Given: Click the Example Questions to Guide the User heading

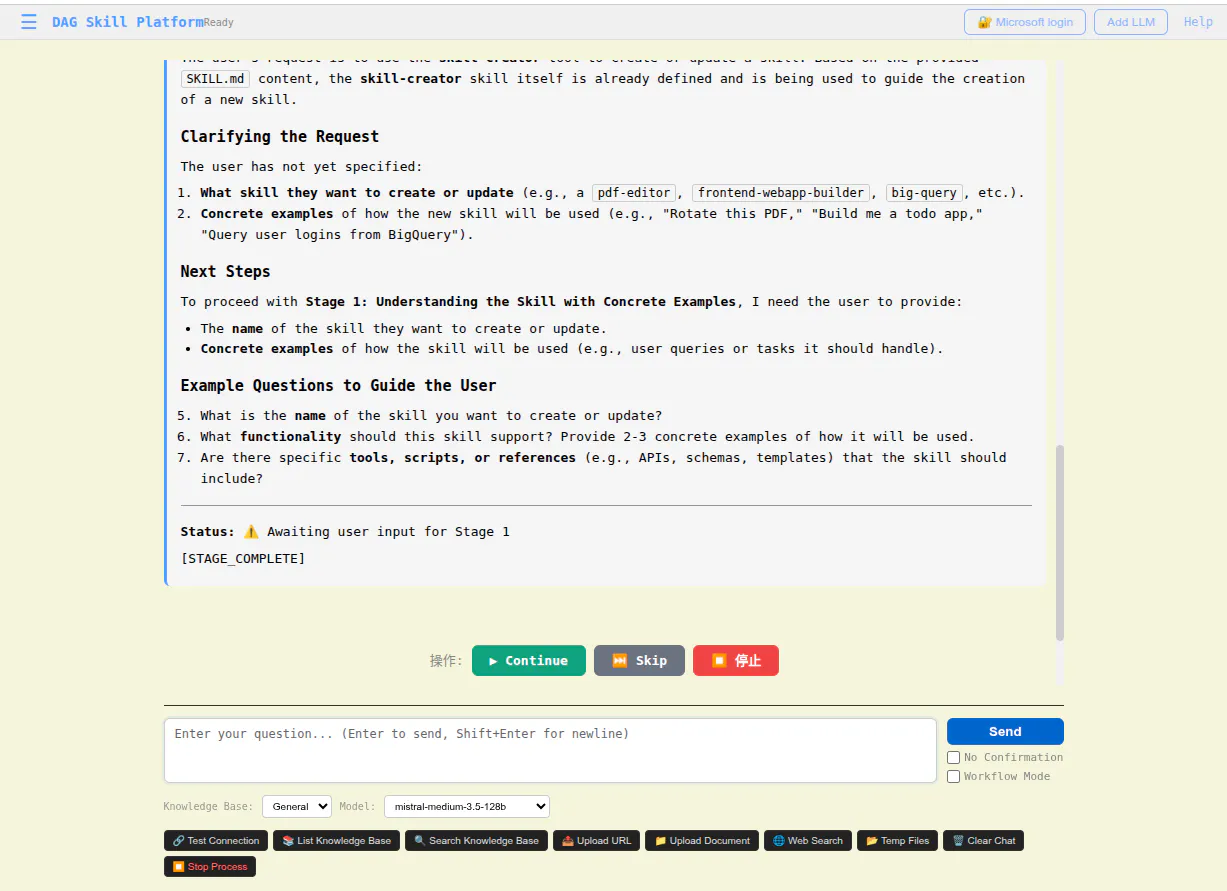Looking at the screenshot, I should click(x=338, y=386).
